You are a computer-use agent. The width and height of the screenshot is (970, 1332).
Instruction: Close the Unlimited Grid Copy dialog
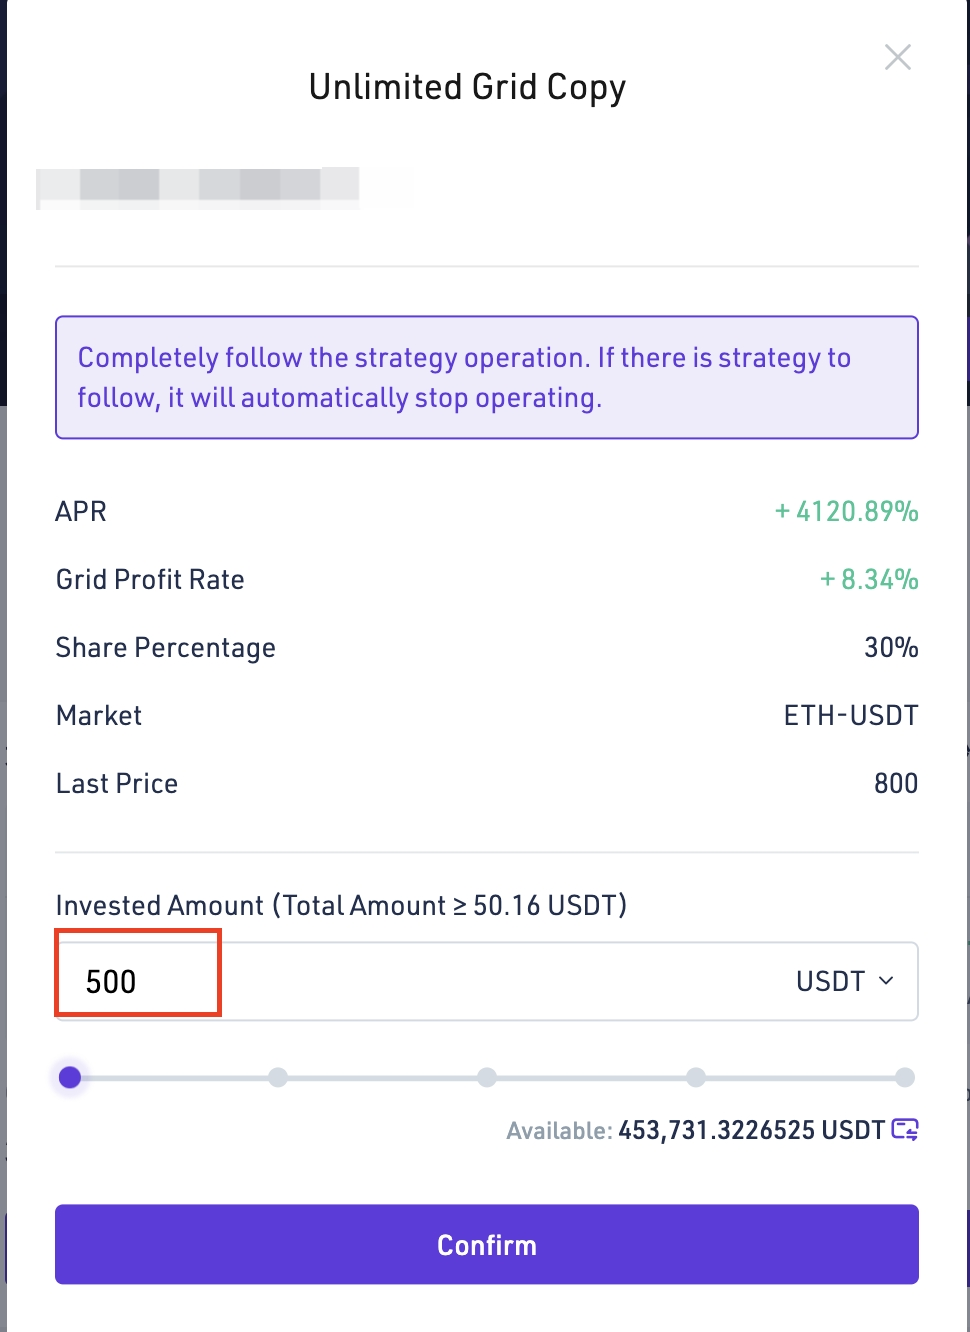pyautogui.click(x=897, y=57)
